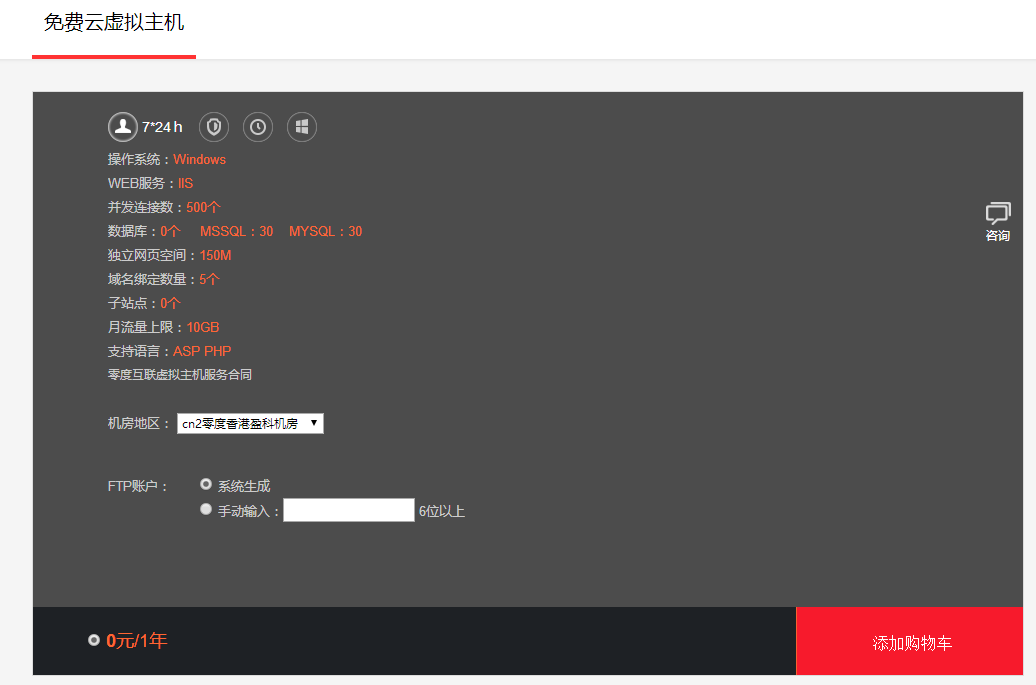Open the 咨询 chat bubble icon
The image size is (1036, 685).
pyautogui.click(x=998, y=213)
